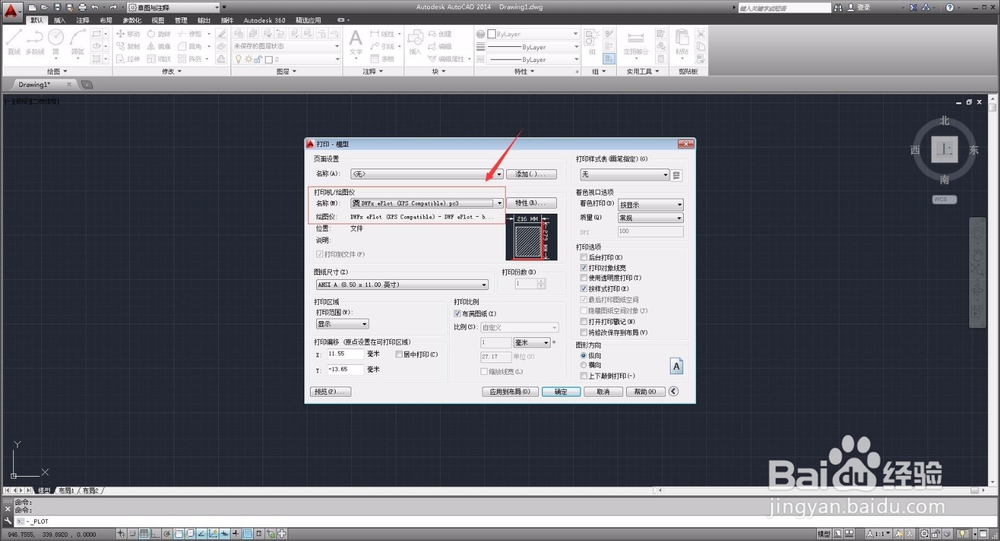The image size is (1000, 541).
Task: Select the Measure (定距等分) tool
Action: (635, 43)
